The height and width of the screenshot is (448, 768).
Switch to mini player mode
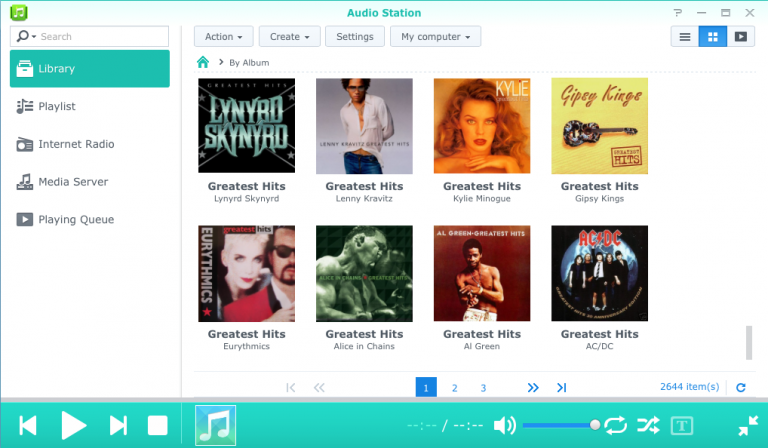[x=748, y=425]
